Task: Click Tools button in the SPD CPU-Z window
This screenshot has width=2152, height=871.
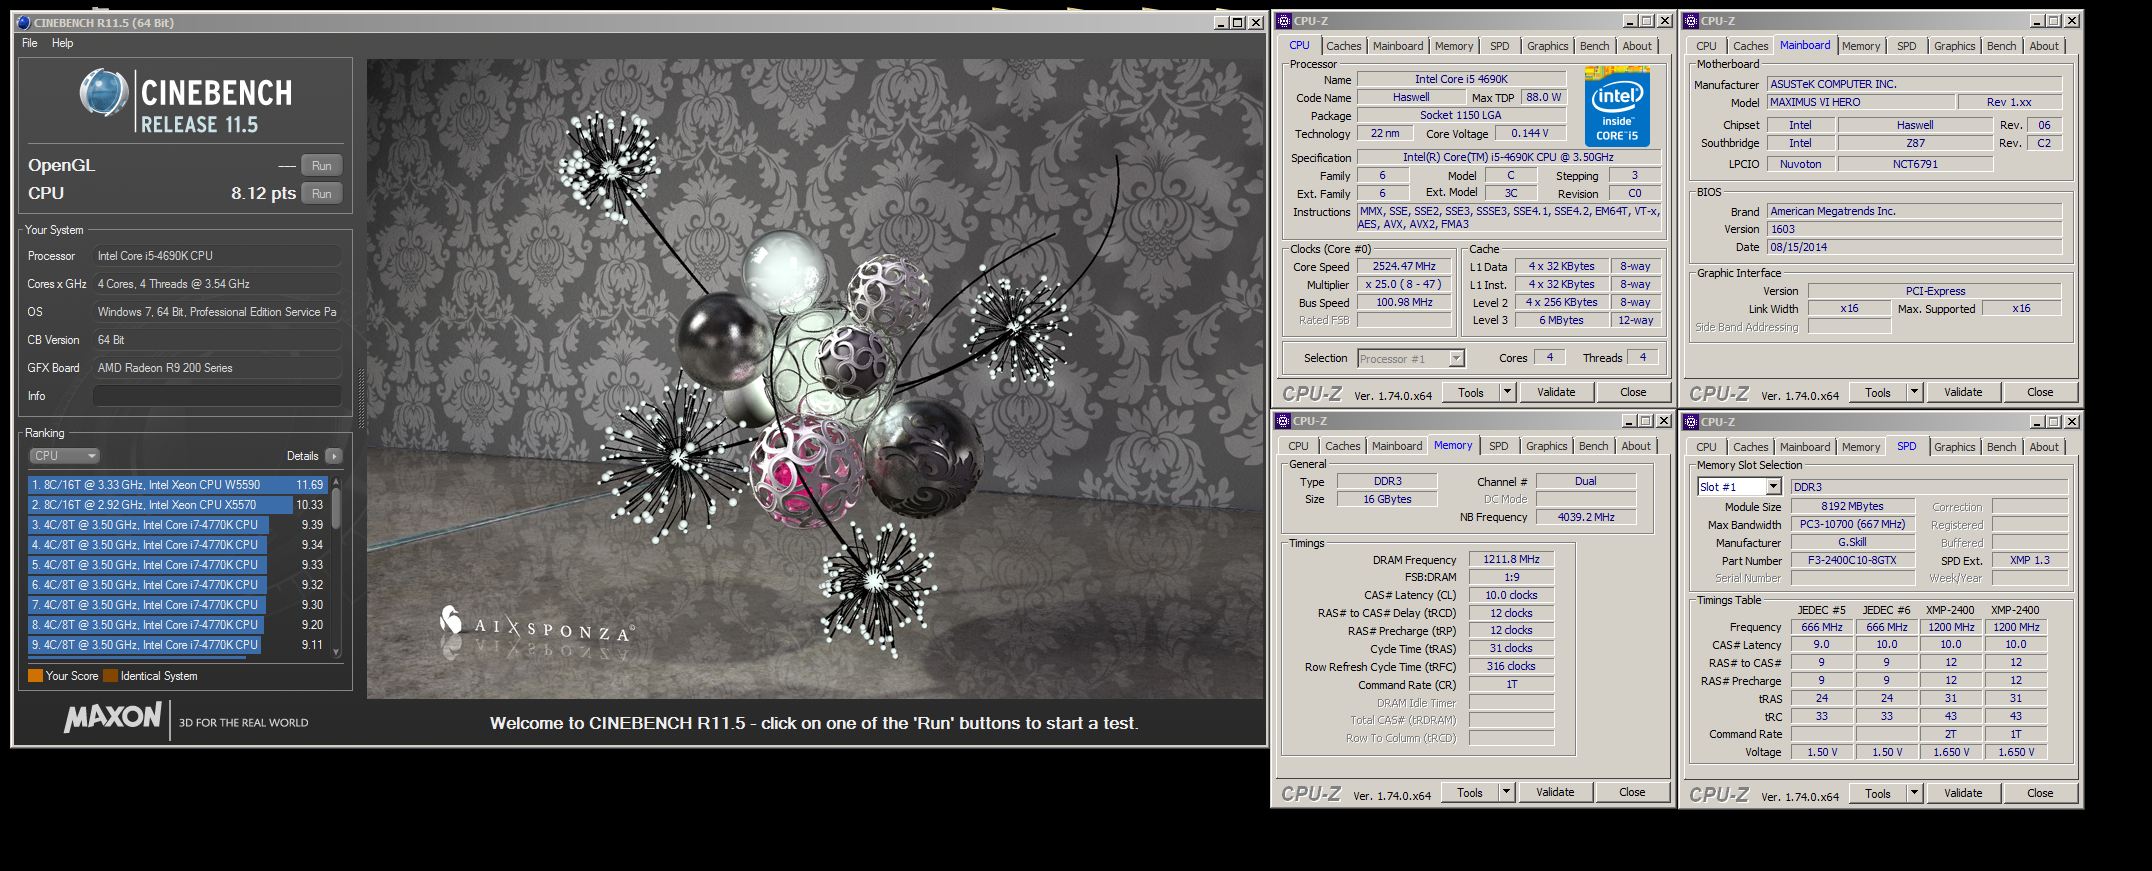Action: 1877,794
